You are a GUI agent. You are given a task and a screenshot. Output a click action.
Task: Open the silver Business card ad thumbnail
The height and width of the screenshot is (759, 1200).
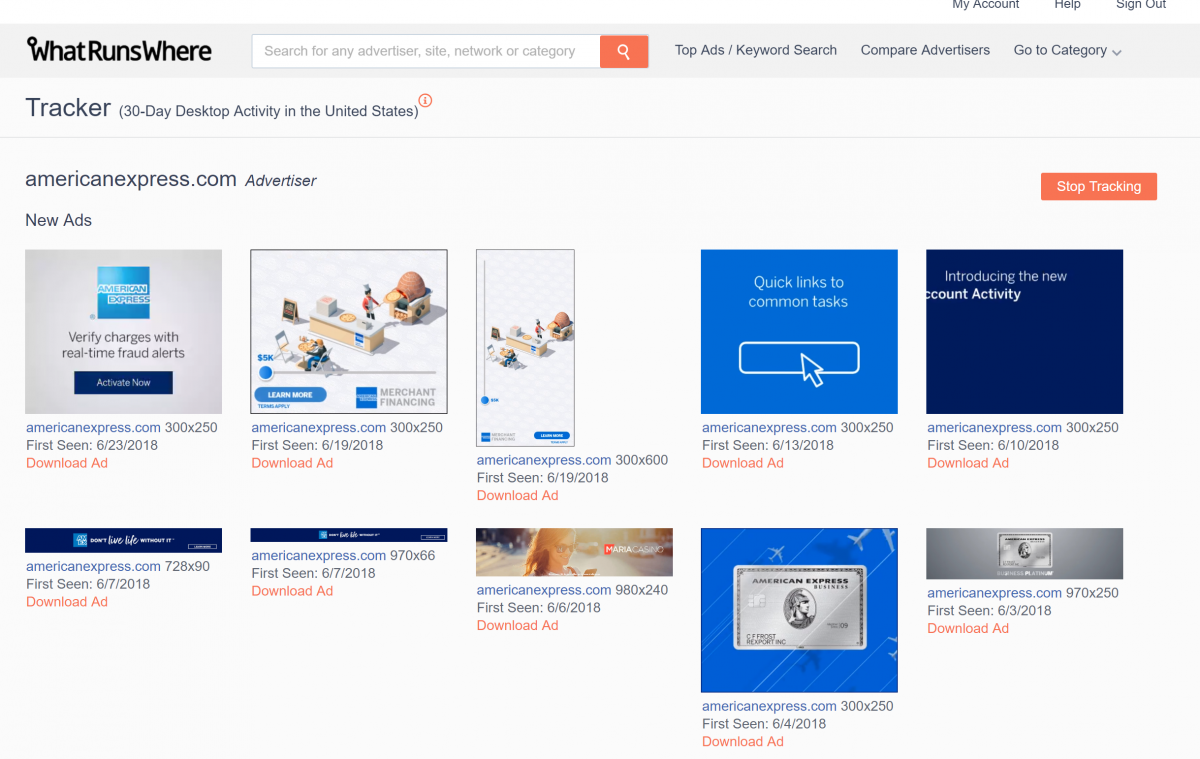pyautogui.click(x=799, y=610)
